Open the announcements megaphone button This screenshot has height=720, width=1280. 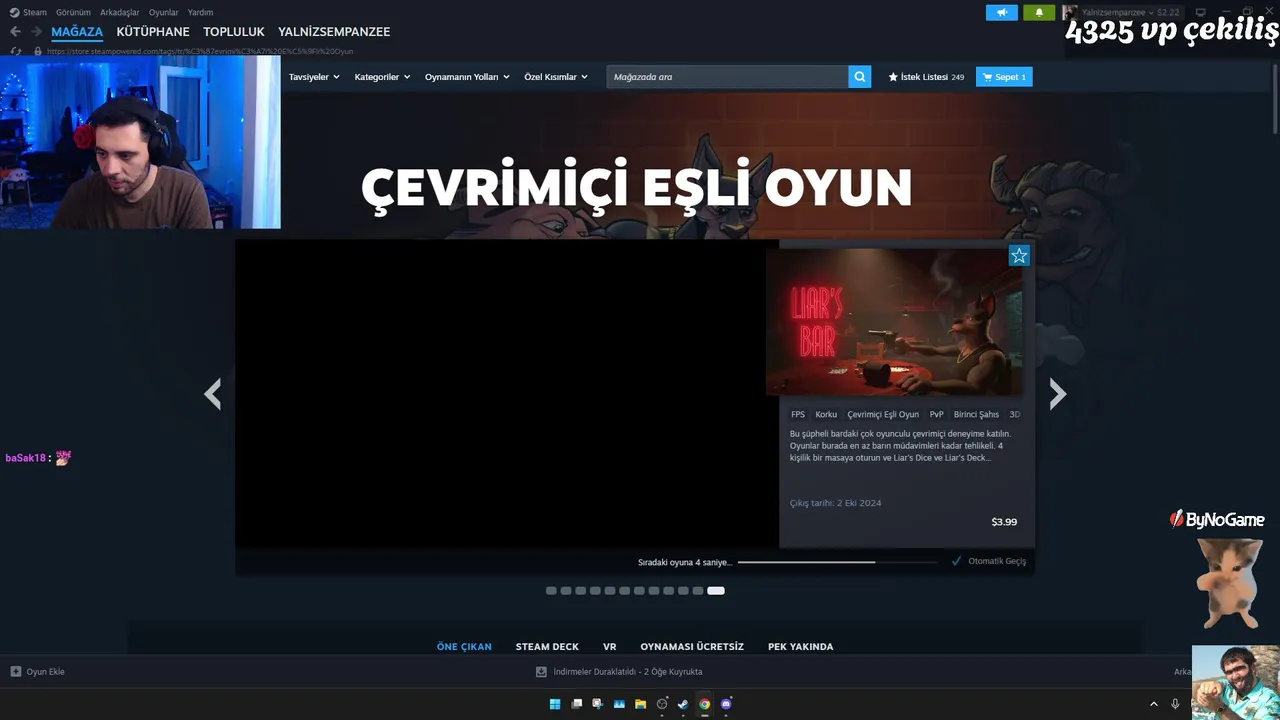coord(1001,13)
